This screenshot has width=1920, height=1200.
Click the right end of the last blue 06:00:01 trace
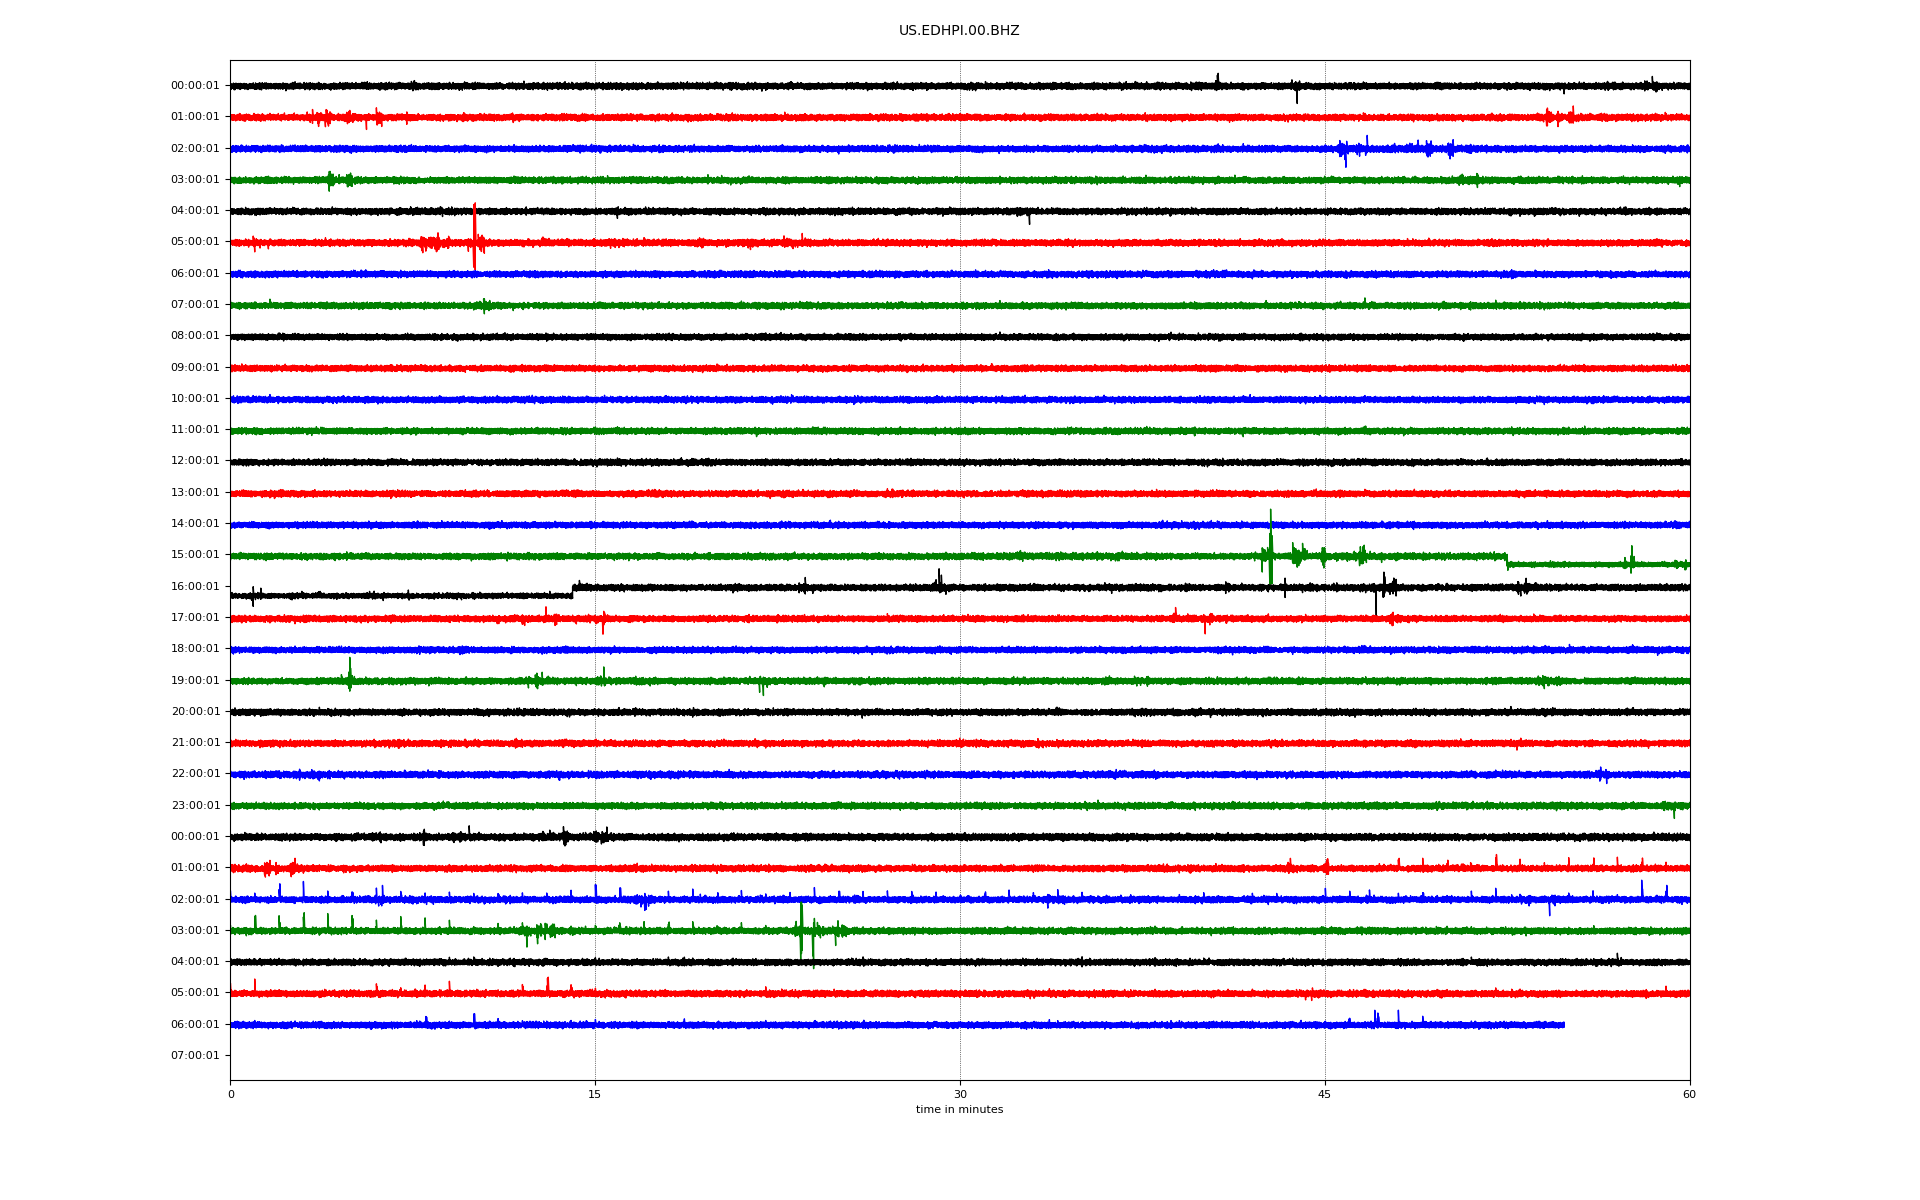pyautogui.click(x=1563, y=1025)
